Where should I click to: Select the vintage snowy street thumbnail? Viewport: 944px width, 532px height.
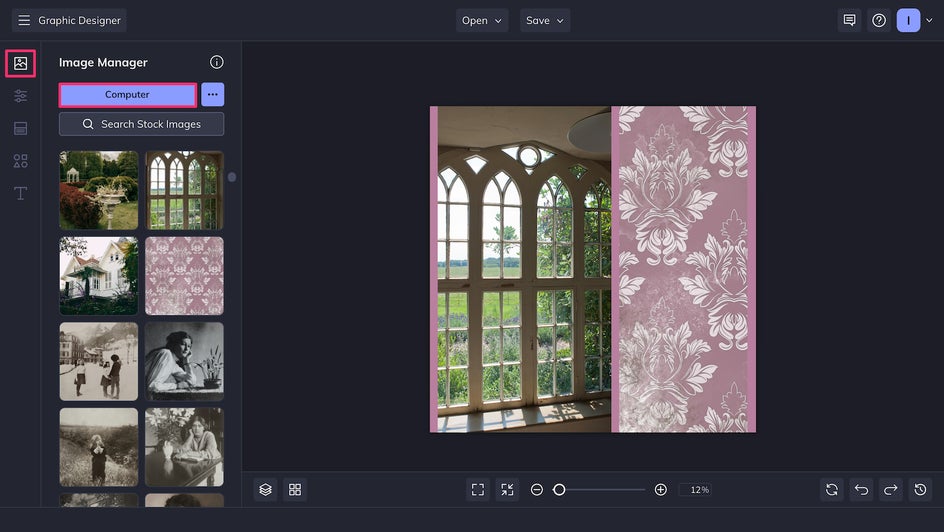[x=99, y=361]
